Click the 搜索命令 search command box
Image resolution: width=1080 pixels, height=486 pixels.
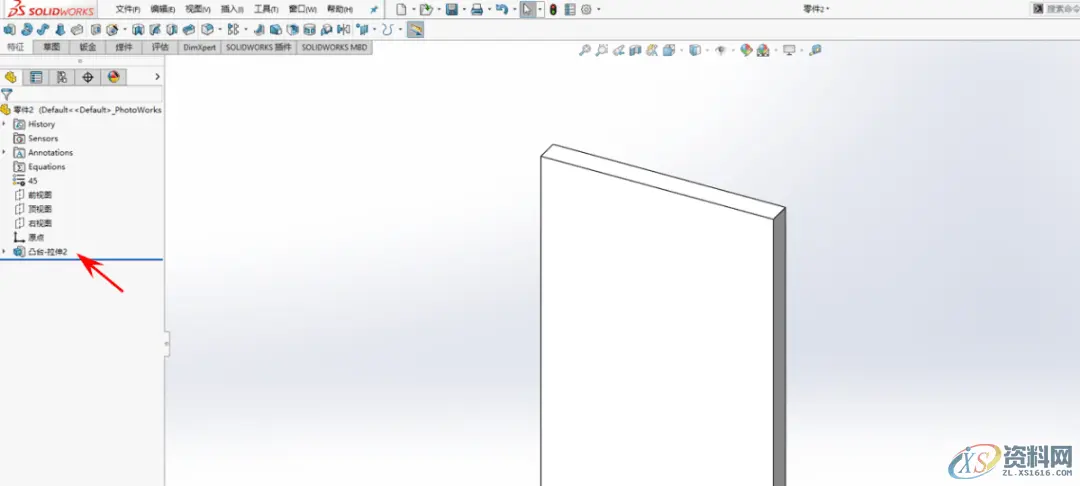point(1054,9)
